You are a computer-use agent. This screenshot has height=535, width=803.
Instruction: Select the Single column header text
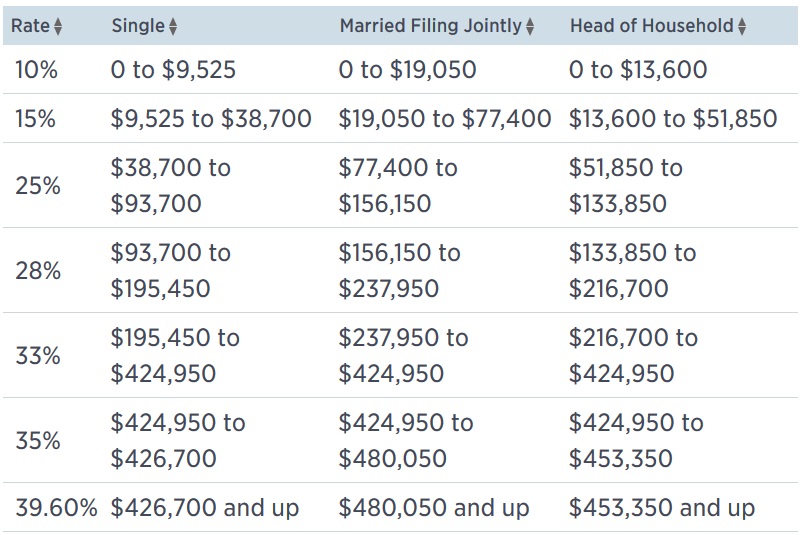point(138,26)
